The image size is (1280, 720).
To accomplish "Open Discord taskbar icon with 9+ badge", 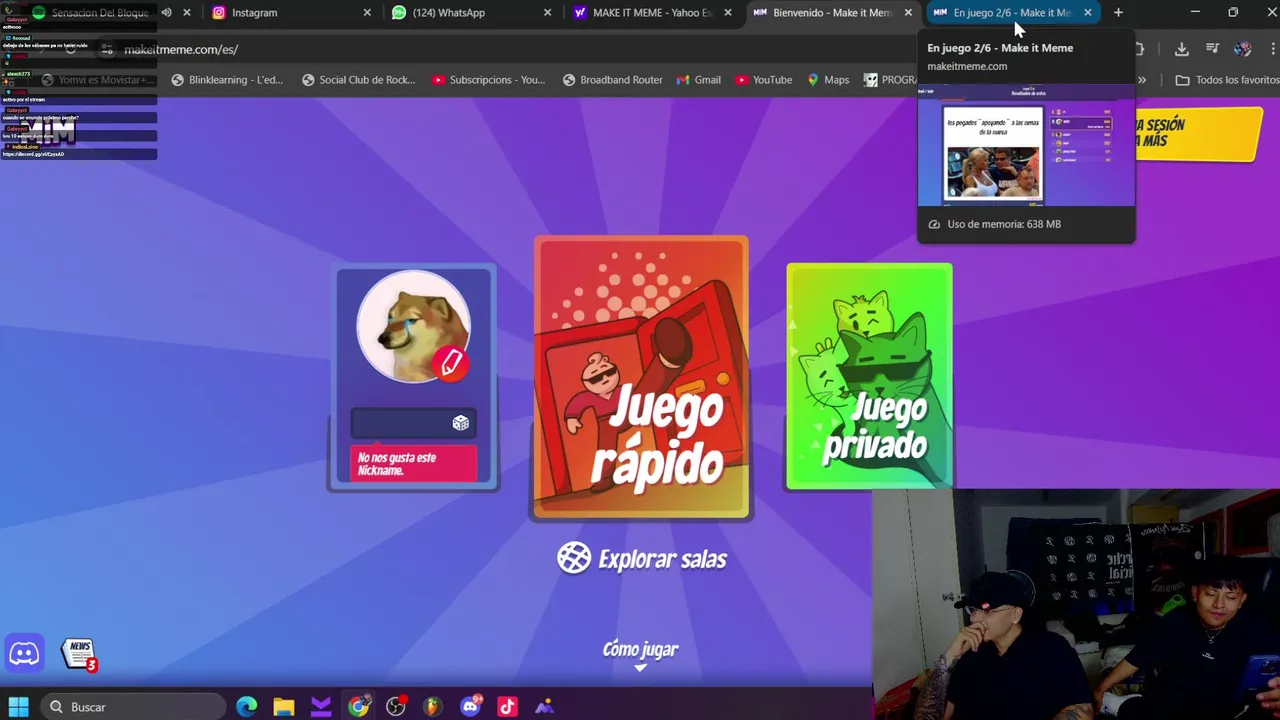I will tap(470, 706).
